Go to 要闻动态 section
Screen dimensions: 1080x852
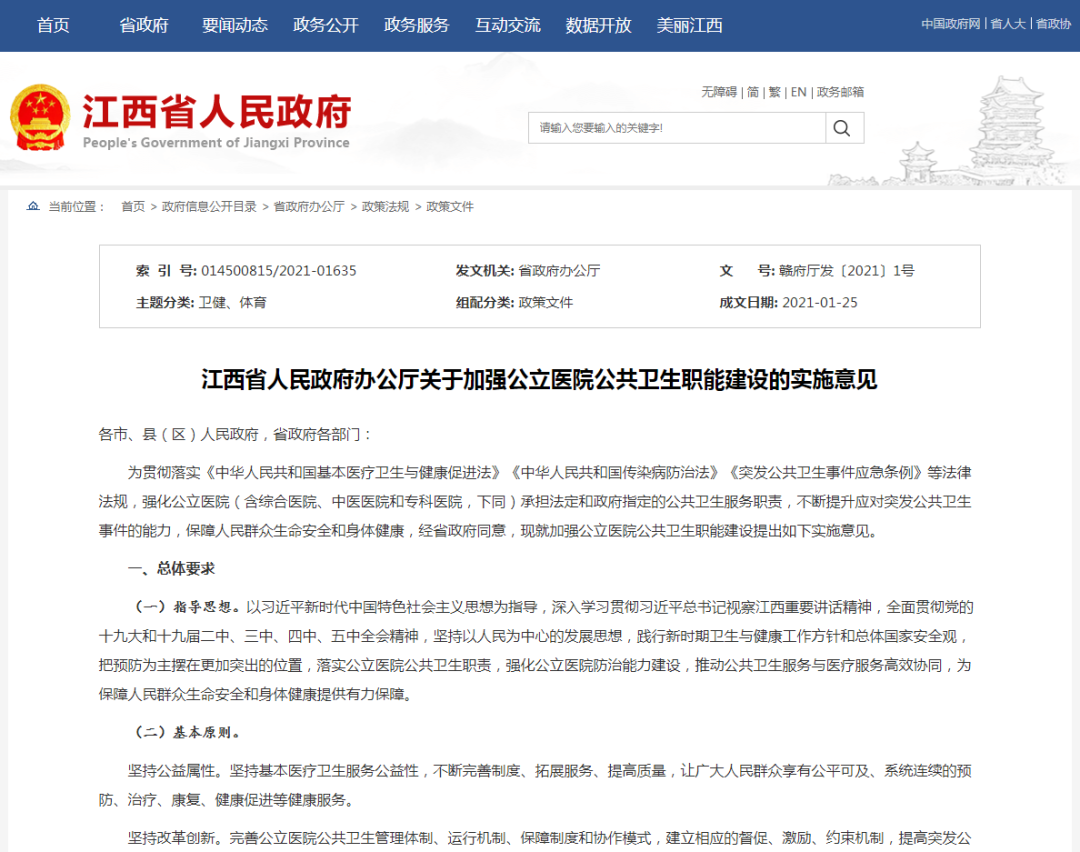(235, 25)
